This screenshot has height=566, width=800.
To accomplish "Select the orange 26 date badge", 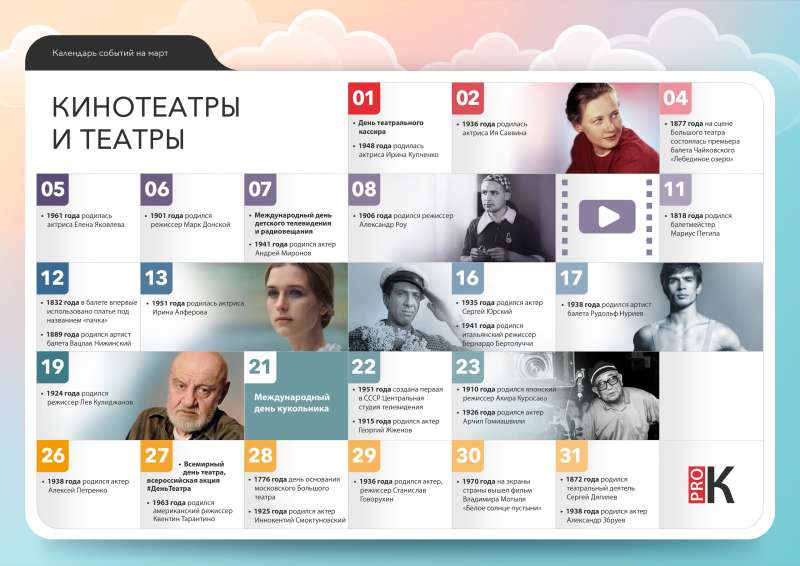I will (52, 456).
